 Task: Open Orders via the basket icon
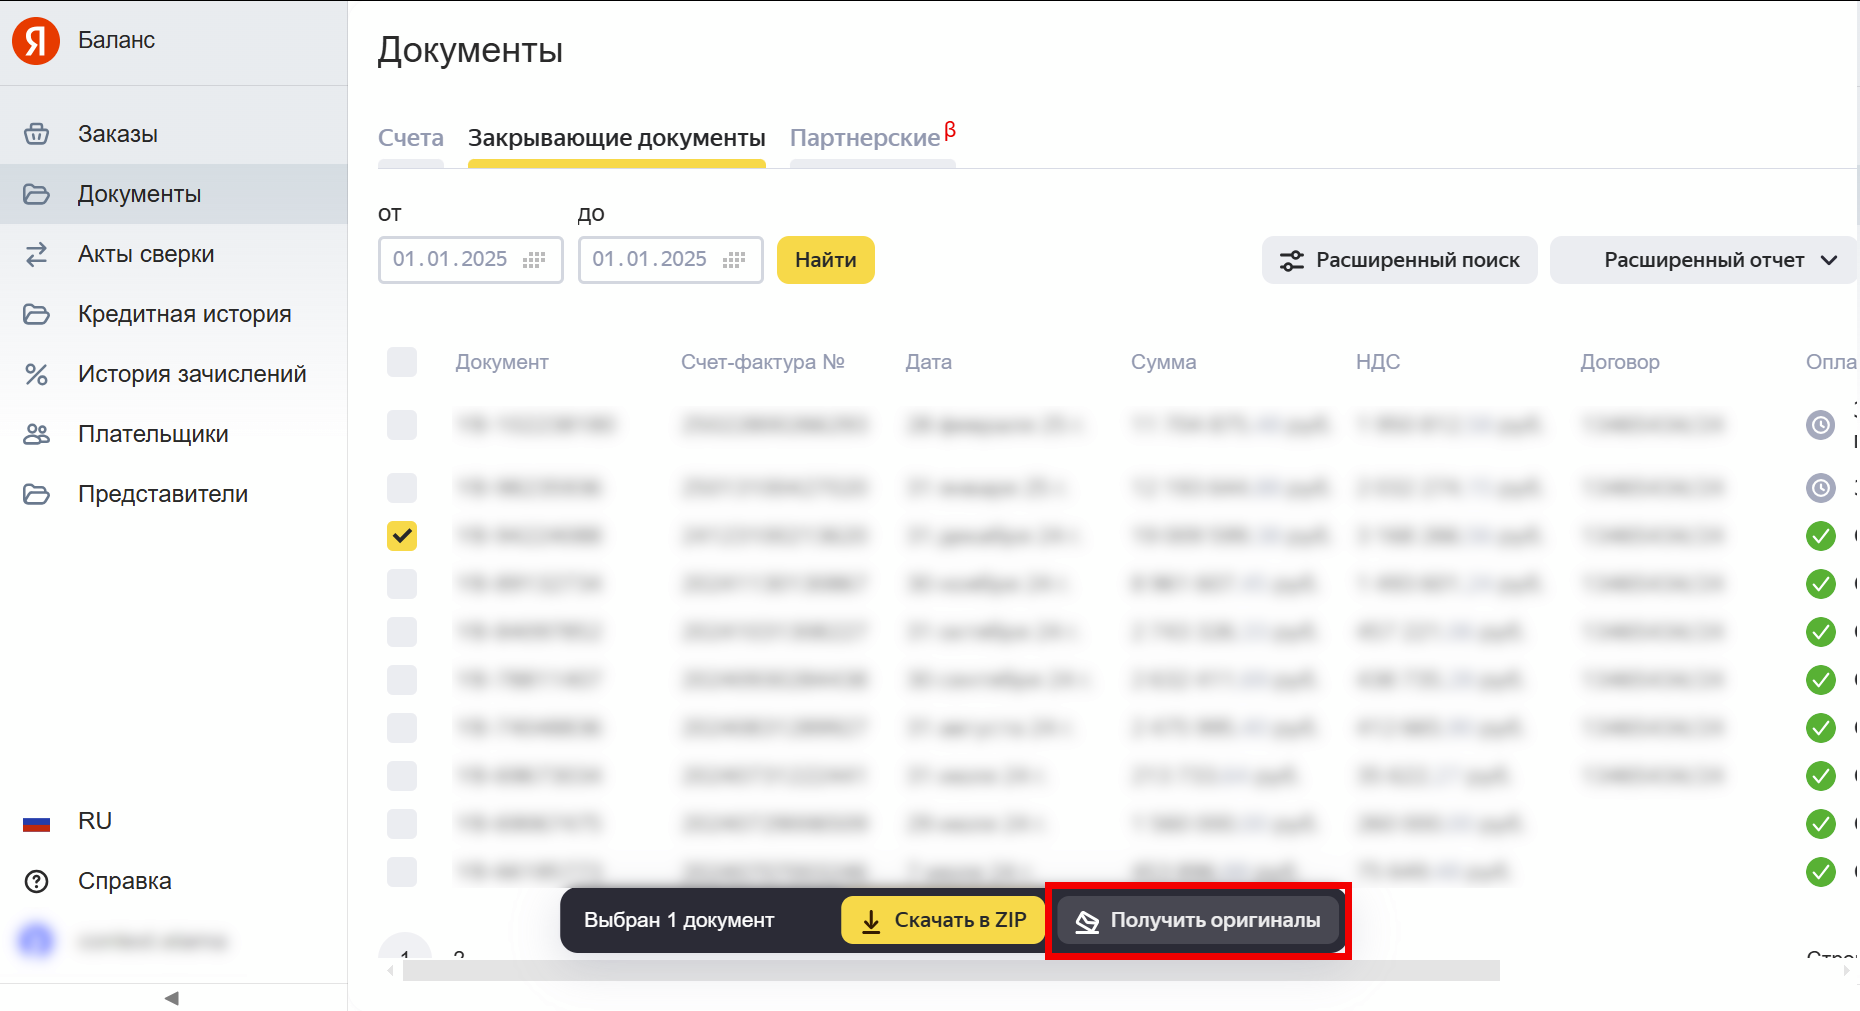pyautogui.click(x=37, y=134)
